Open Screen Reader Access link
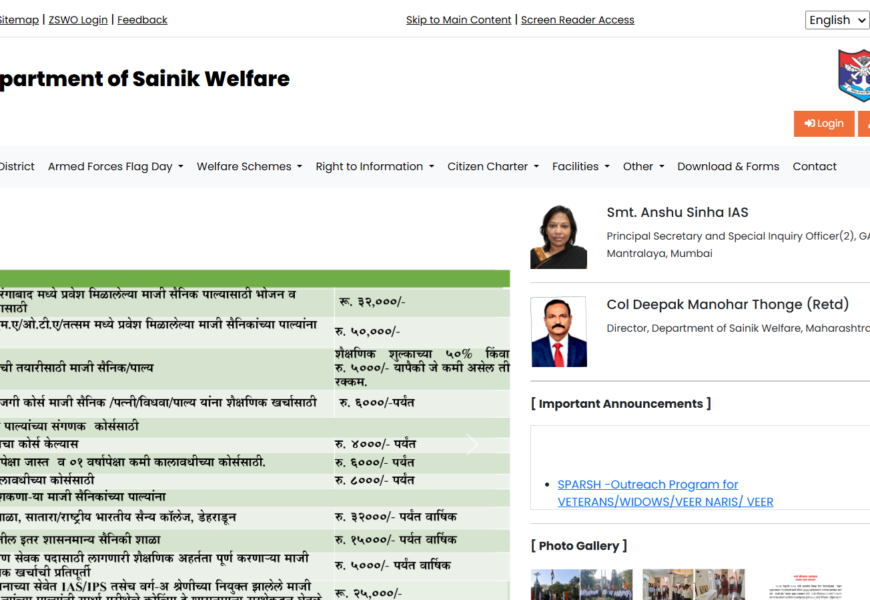 (577, 20)
